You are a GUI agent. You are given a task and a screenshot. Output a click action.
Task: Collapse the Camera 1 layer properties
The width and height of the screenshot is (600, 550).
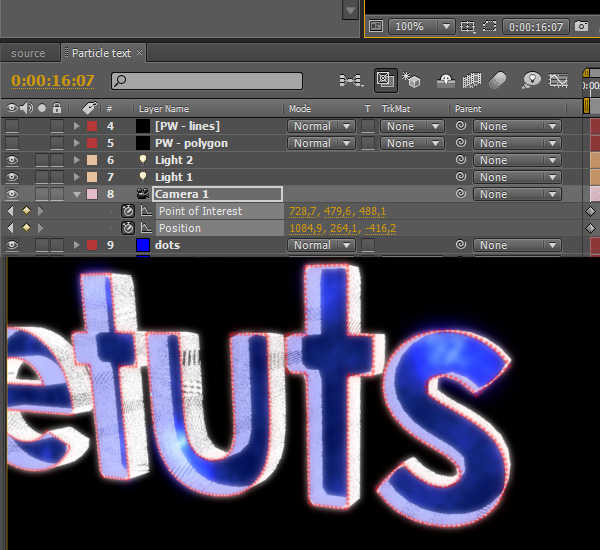[77, 194]
